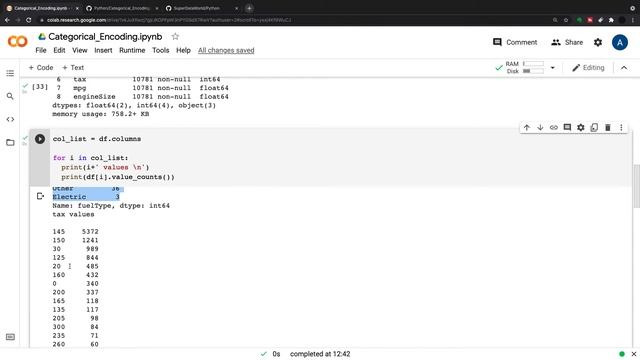Click the RAM Disk usage indicator
The width and height of the screenshot is (640, 360).
524,67
